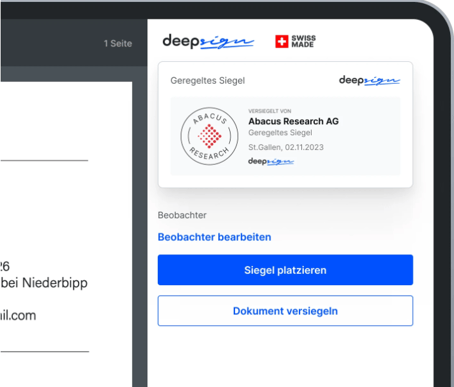Open the Beobachter bearbeiten link
The height and width of the screenshot is (387, 454).
[x=214, y=237]
